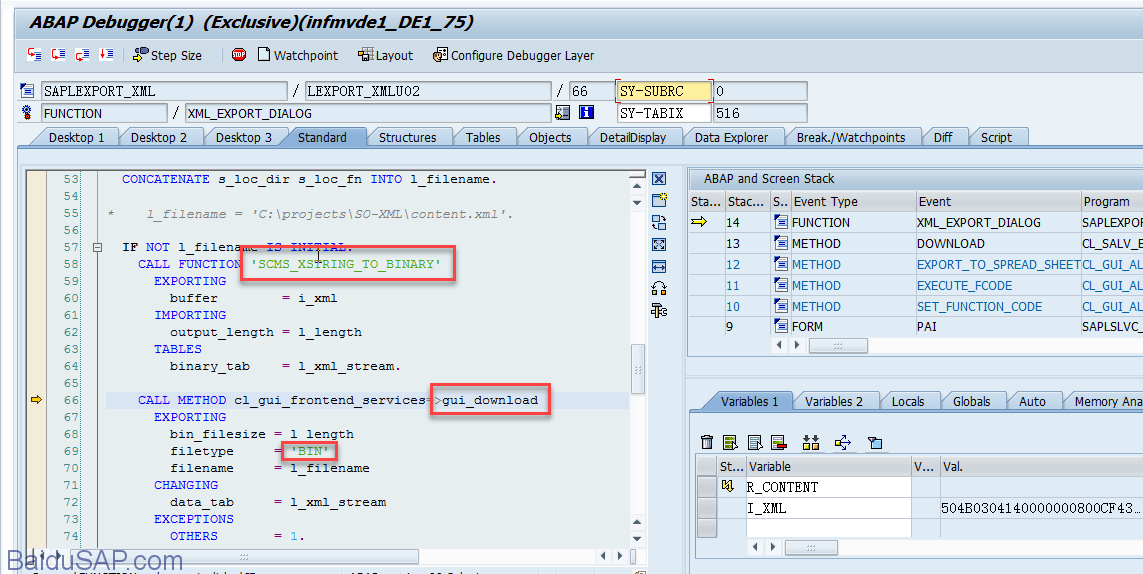Click the Close Tool icon beside source code

(659, 179)
